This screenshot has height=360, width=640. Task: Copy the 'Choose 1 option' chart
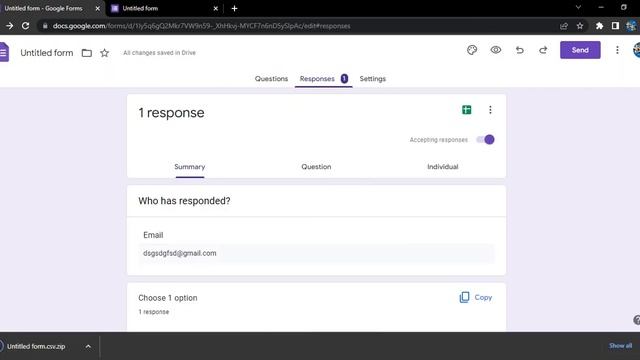click(x=476, y=298)
